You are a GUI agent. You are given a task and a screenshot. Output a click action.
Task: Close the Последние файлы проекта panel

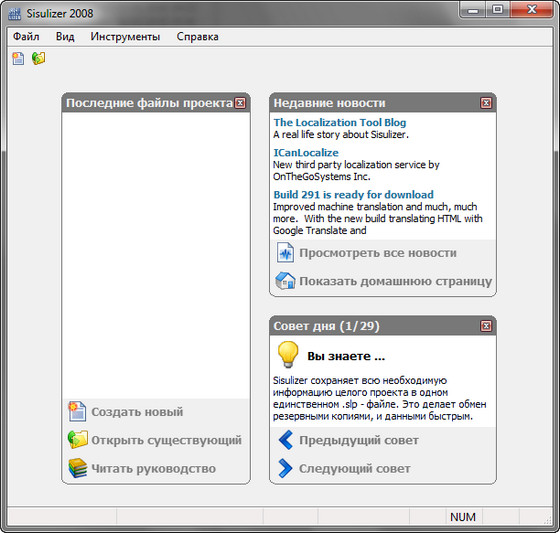[240, 103]
